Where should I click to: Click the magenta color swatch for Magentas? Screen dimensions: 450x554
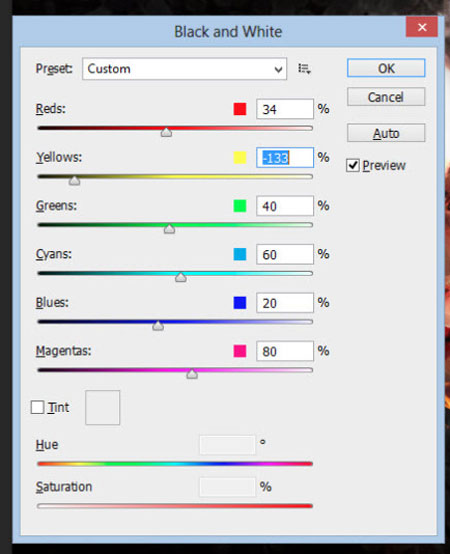coord(240,351)
